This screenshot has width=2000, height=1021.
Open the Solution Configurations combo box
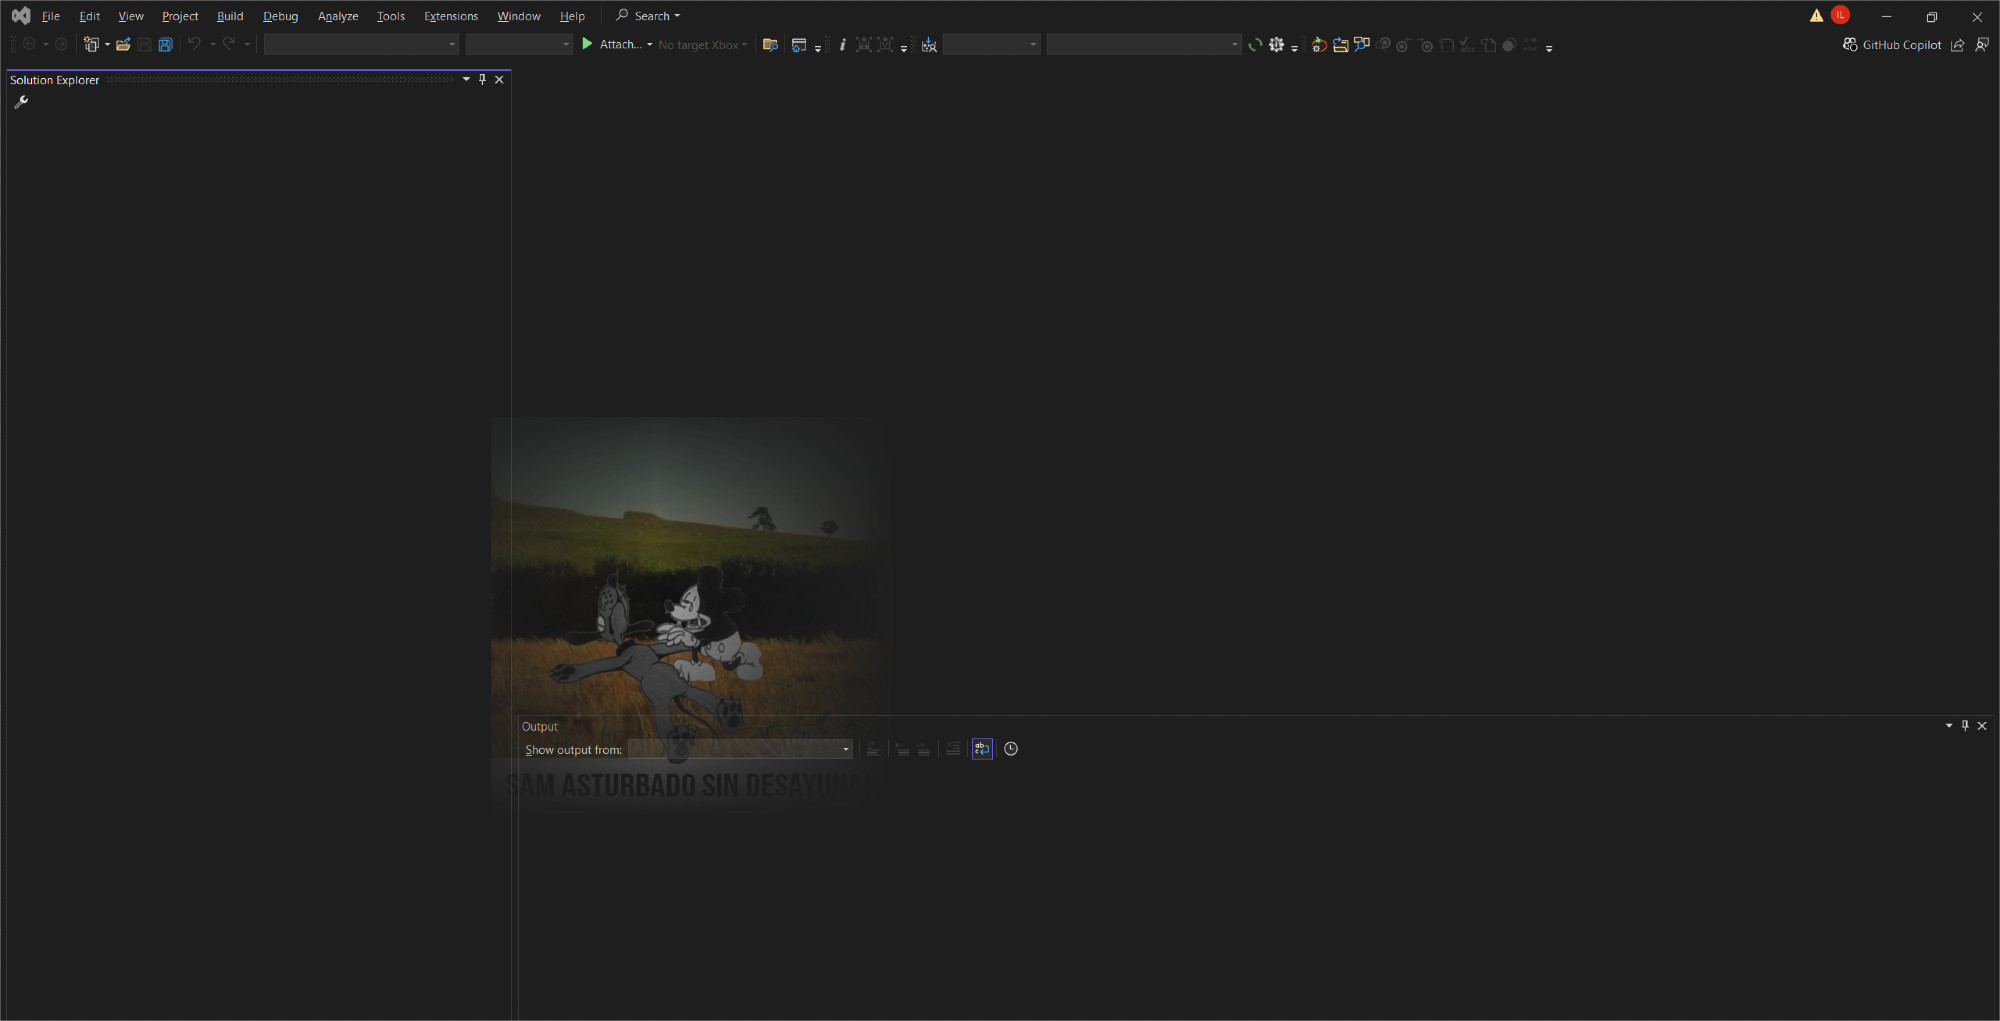point(361,44)
